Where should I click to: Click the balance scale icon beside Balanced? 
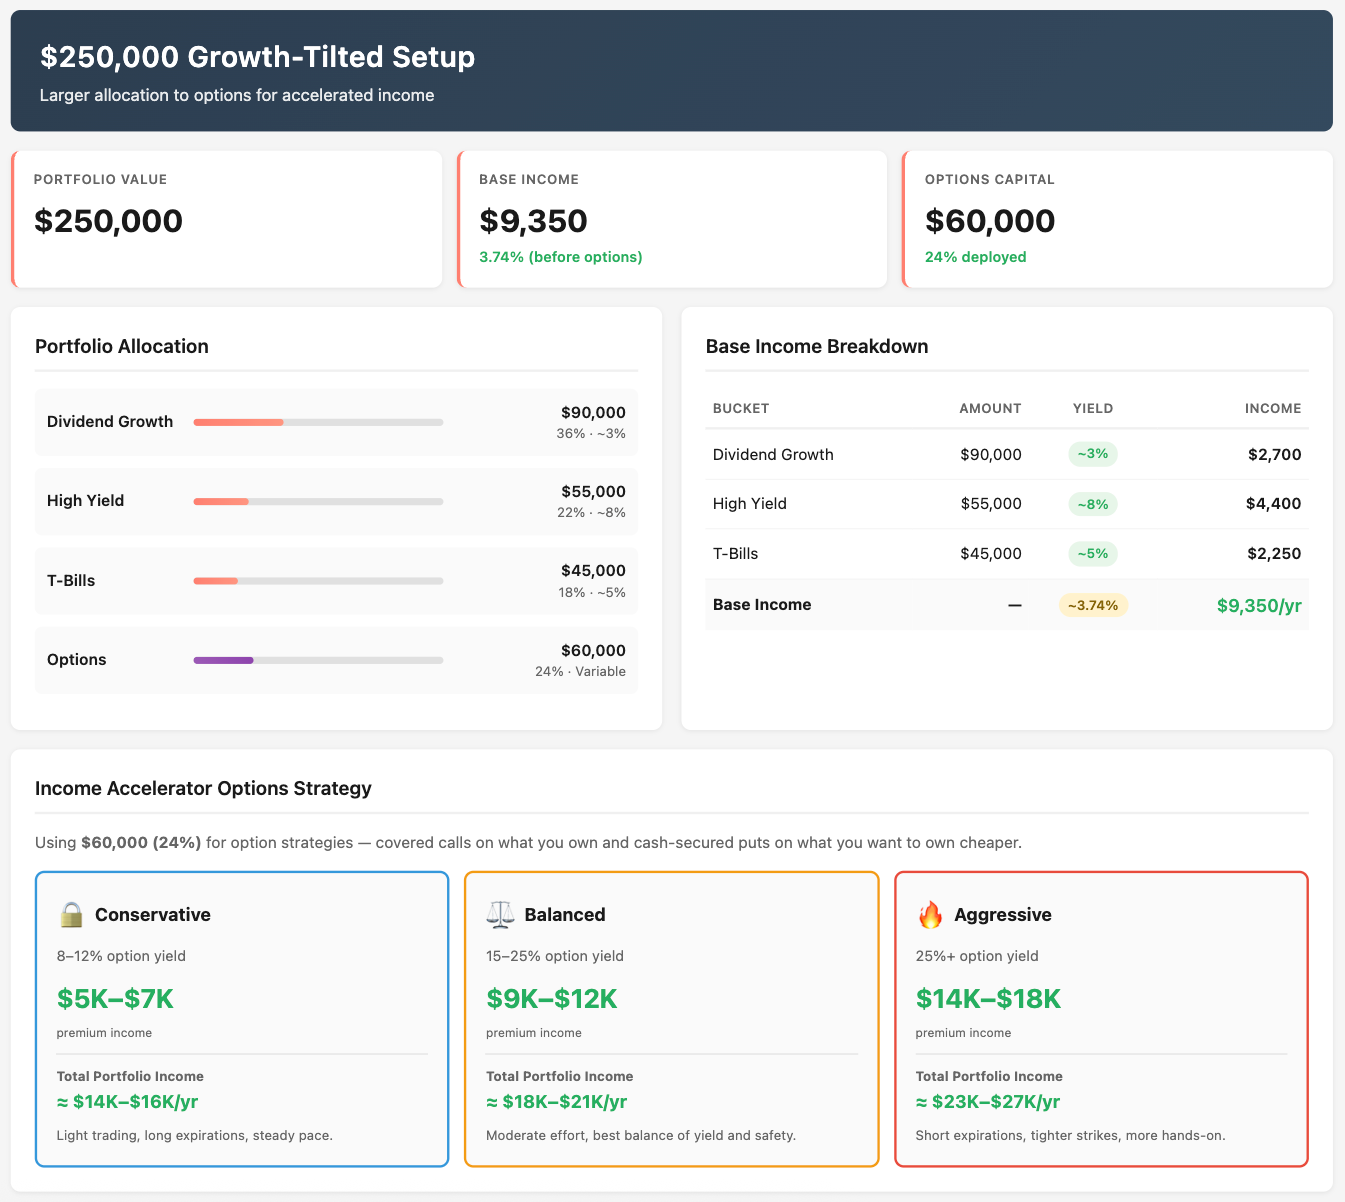click(x=500, y=914)
